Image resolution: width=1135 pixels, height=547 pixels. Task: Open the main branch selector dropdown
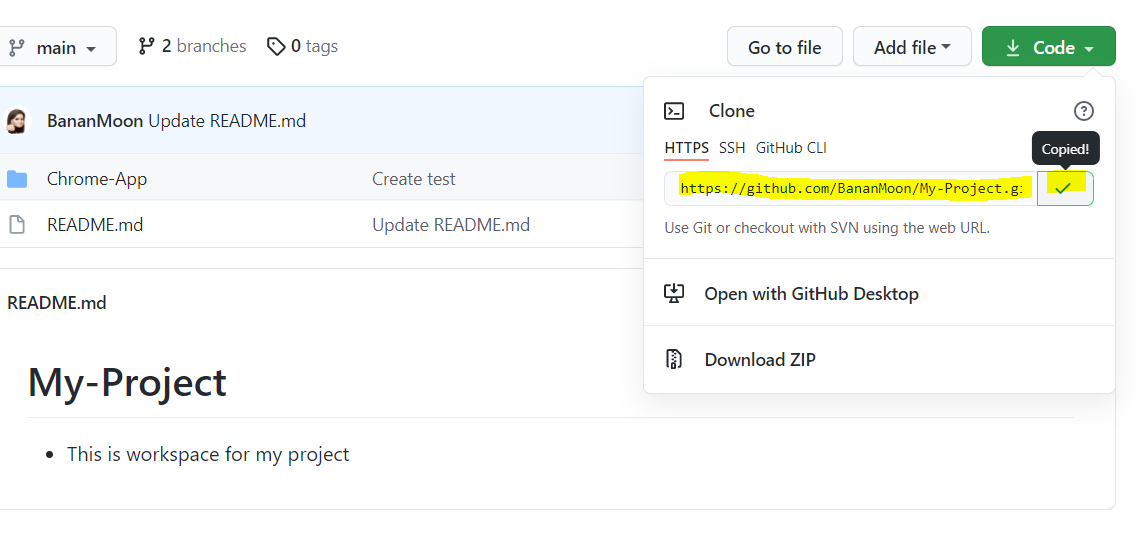56,46
